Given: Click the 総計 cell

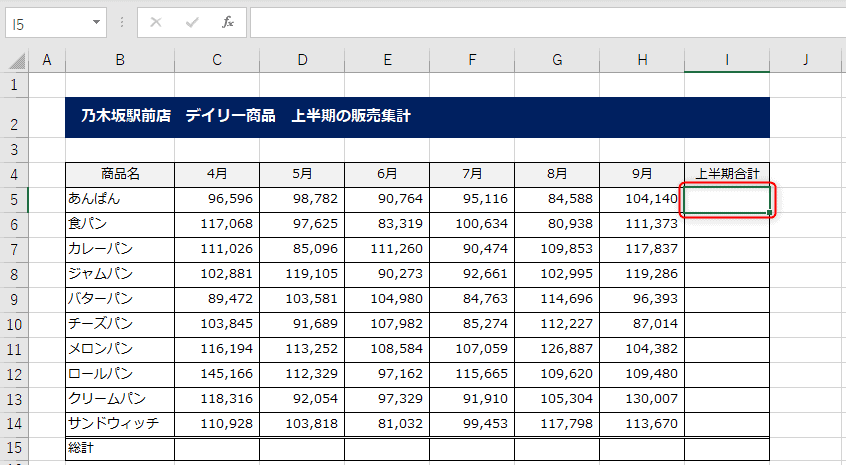Looking at the screenshot, I should [120, 449].
